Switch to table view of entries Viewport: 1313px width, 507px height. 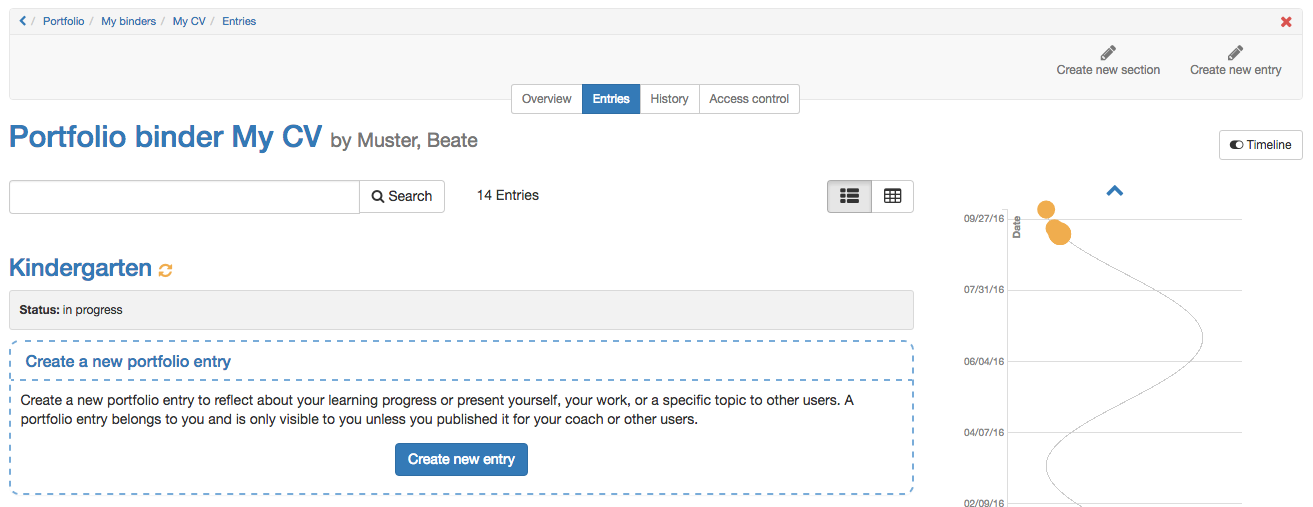click(x=892, y=197)
